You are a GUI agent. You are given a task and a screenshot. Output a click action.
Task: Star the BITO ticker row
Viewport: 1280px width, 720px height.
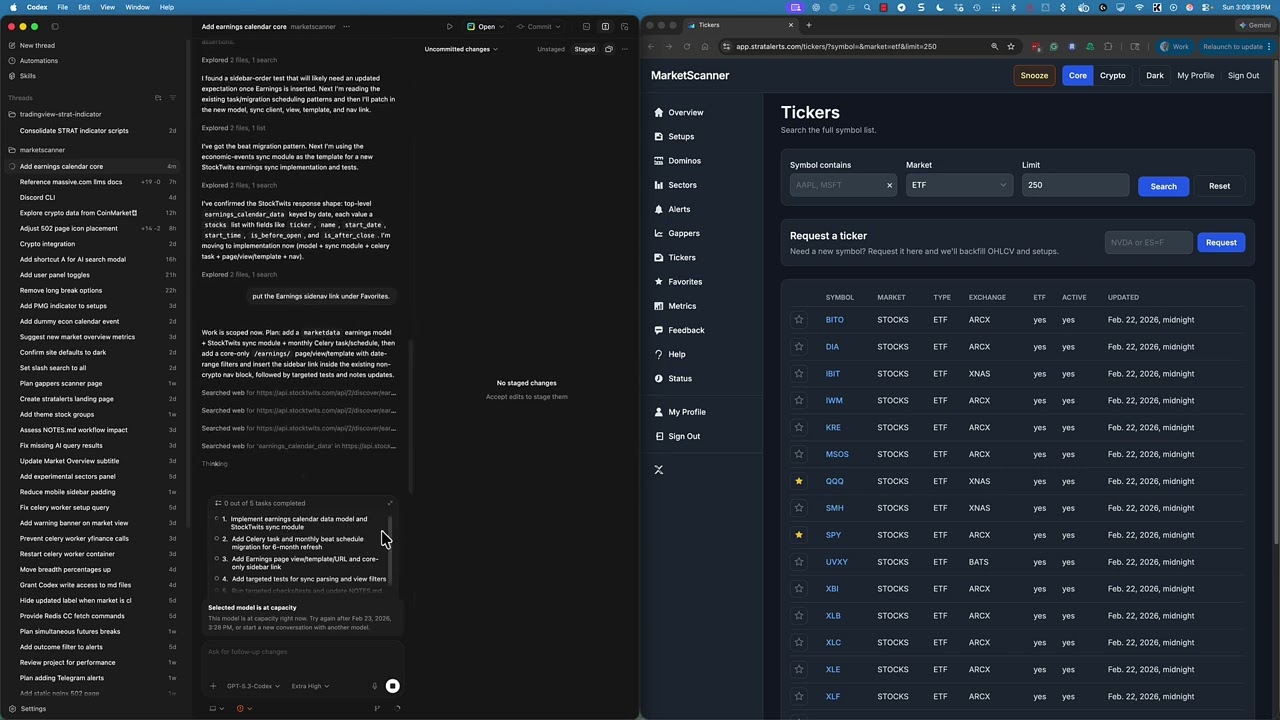(x=799, y=320)
